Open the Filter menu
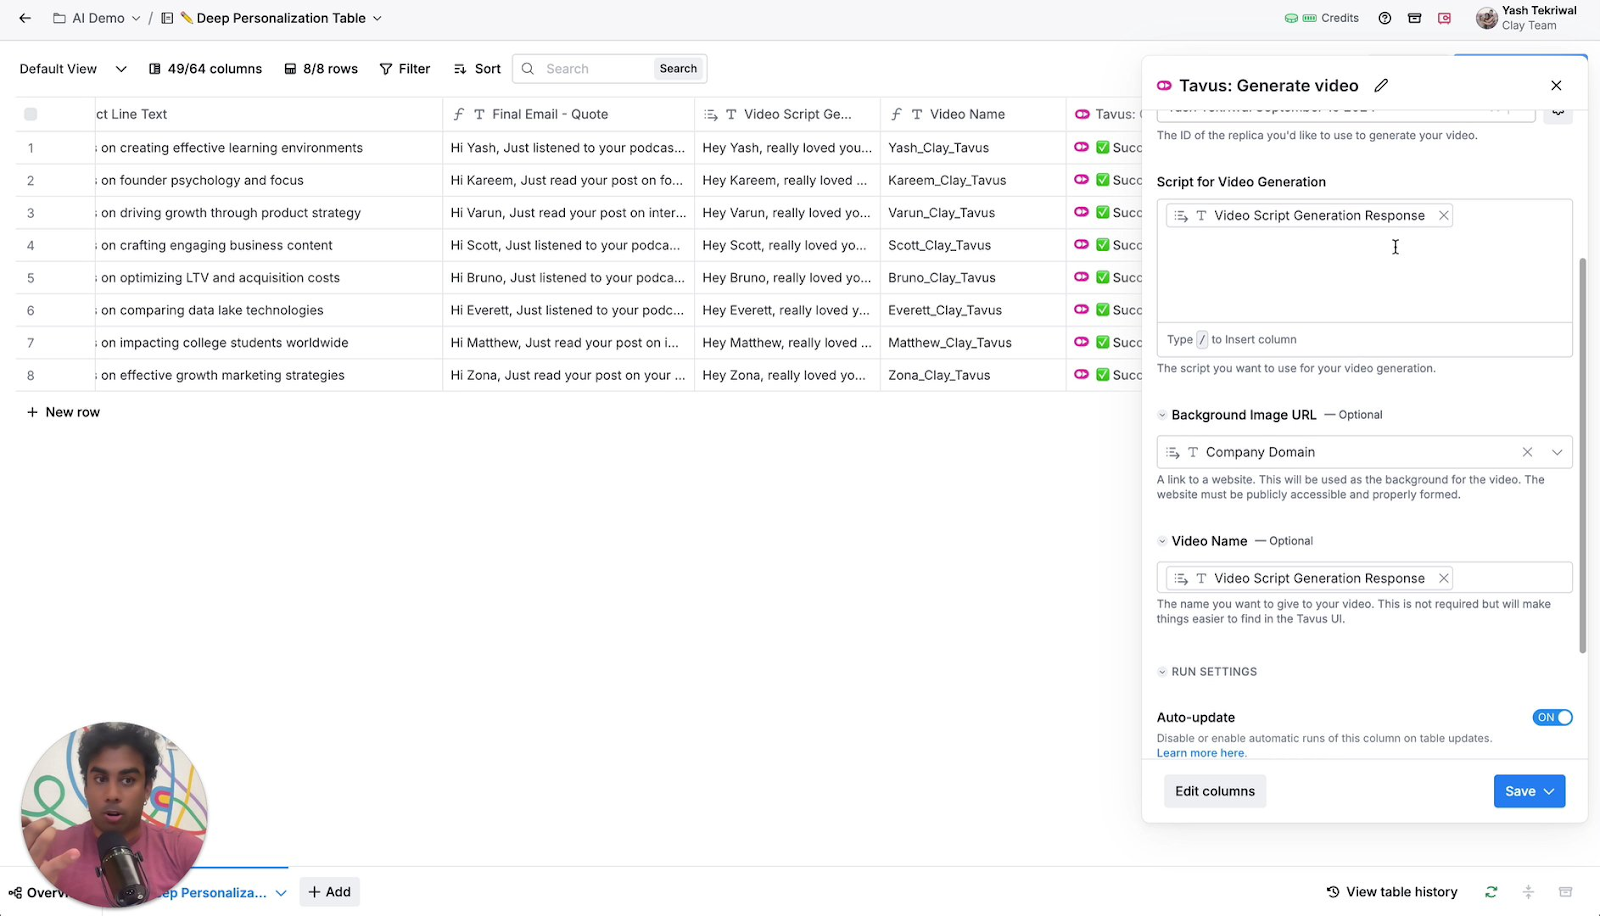Image resolution: width=1600 pixels, height=916 pixels. (405, 69)
